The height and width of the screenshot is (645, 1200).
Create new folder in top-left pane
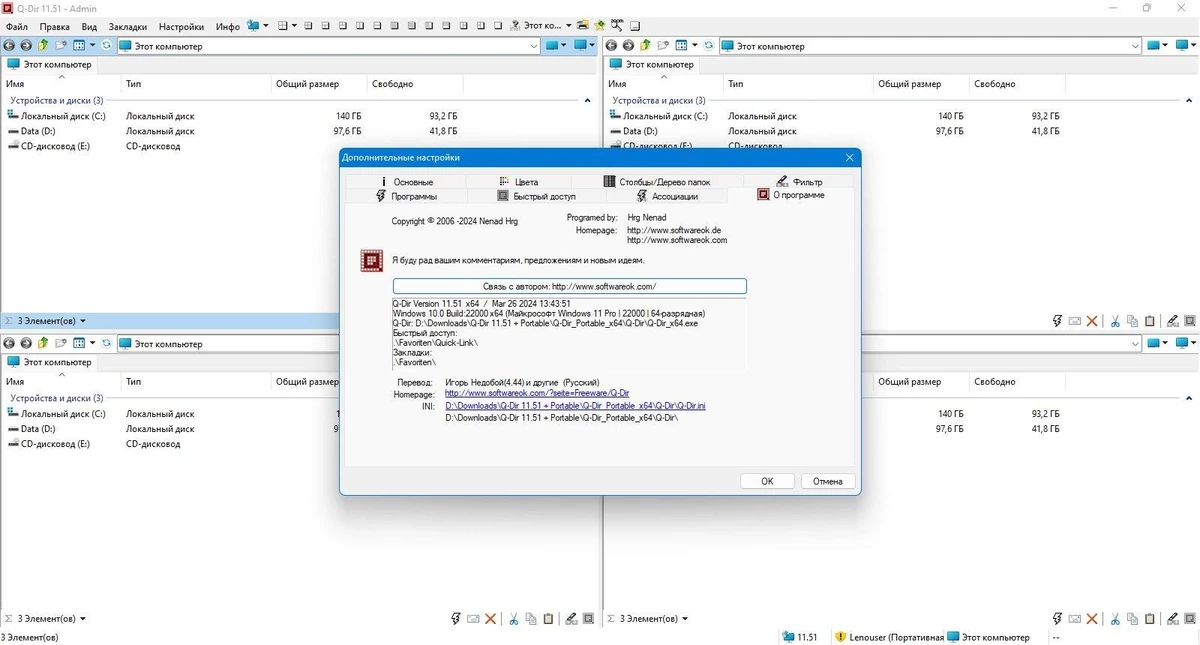coord(60,46)
